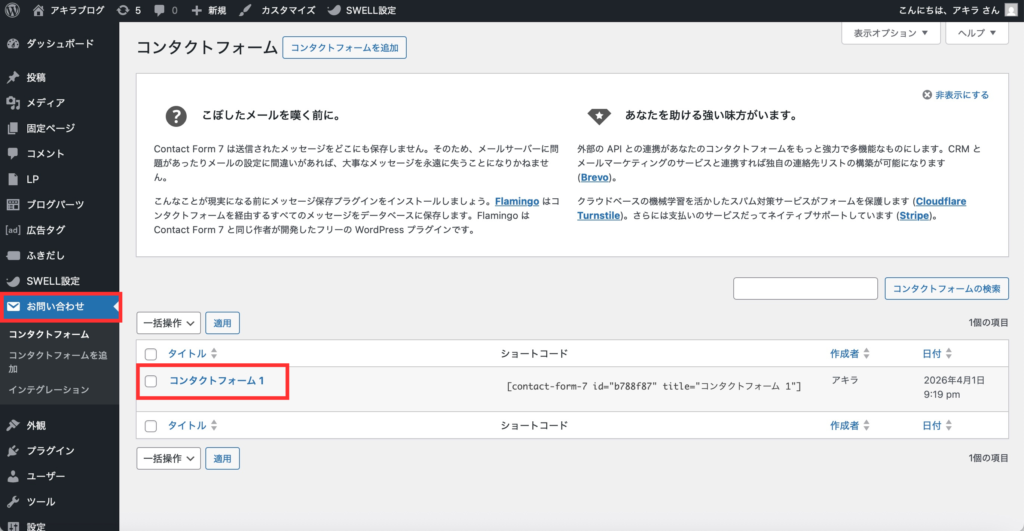Toggle the select-all checkbox in table footer
This screenshot has height=531, width=1024.
click(x=151, y=426)
